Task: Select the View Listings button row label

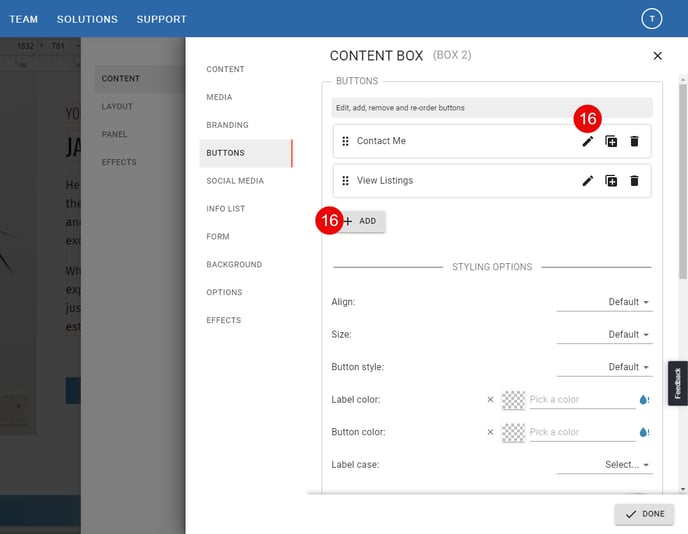Action: 385,181
